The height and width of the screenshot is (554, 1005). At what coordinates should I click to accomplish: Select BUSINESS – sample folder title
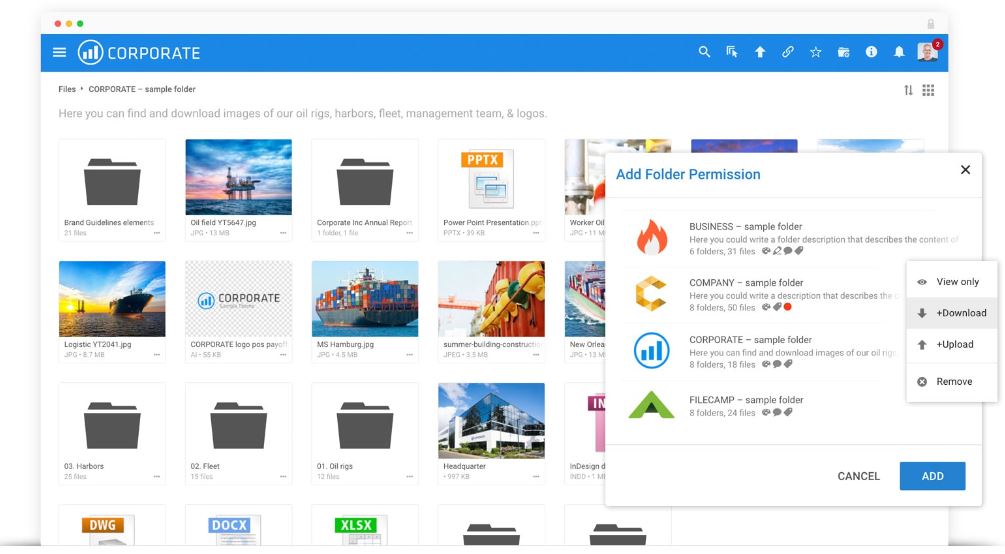click(x=745, y=226)
